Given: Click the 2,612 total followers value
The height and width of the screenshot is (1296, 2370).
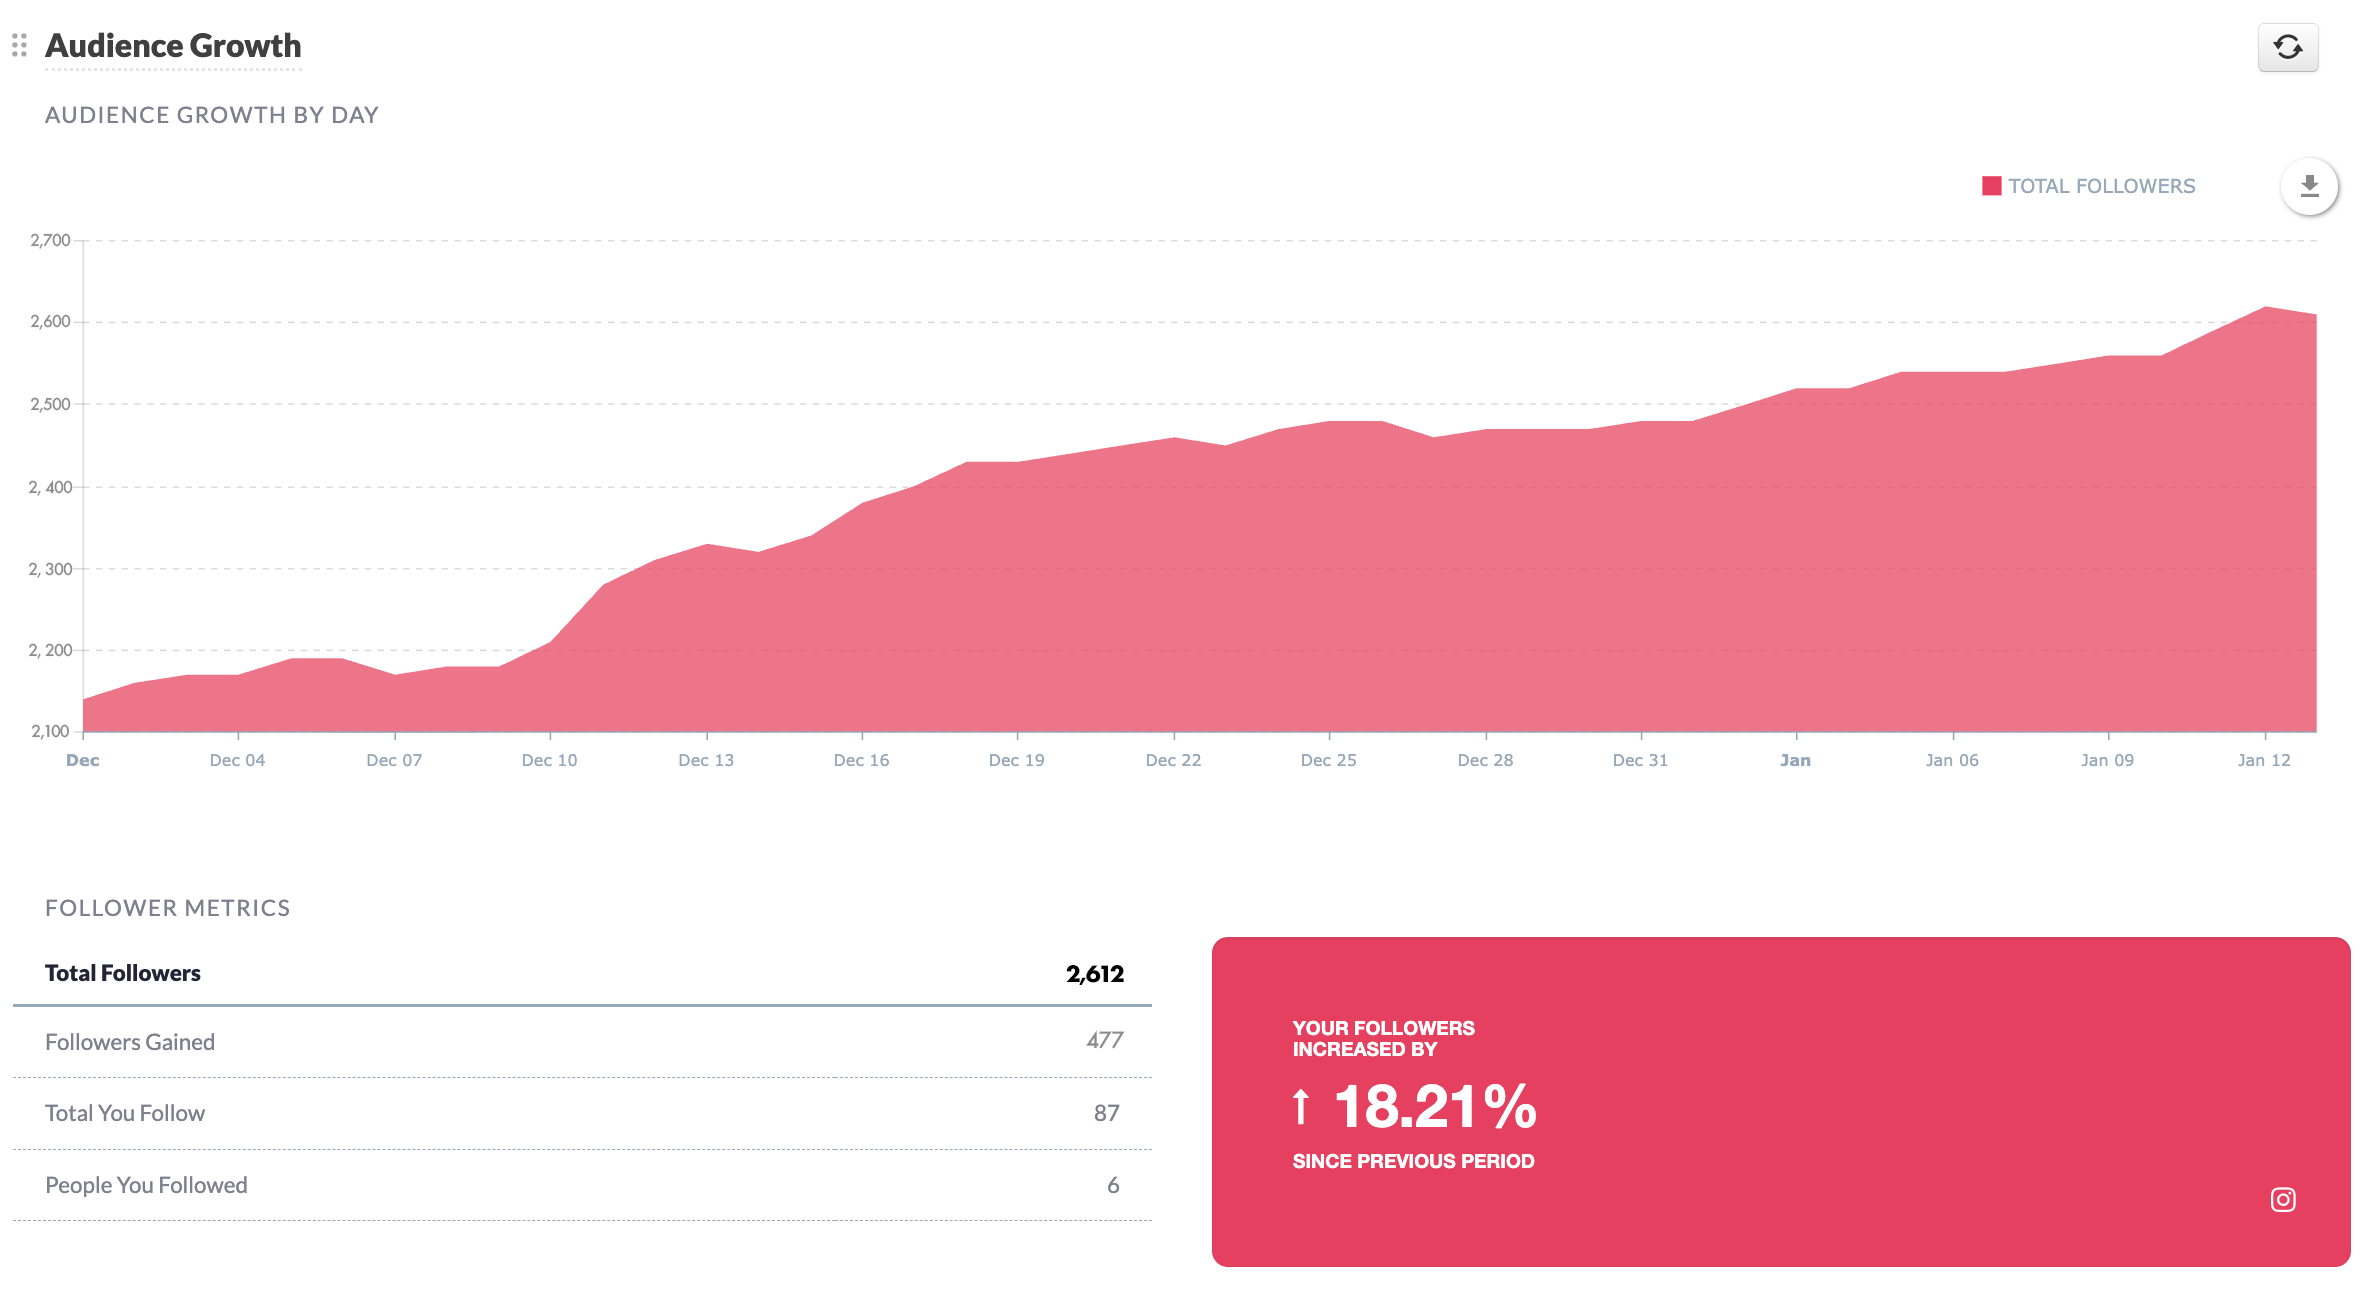Looking at the screenshot, I should (1094, 973).
